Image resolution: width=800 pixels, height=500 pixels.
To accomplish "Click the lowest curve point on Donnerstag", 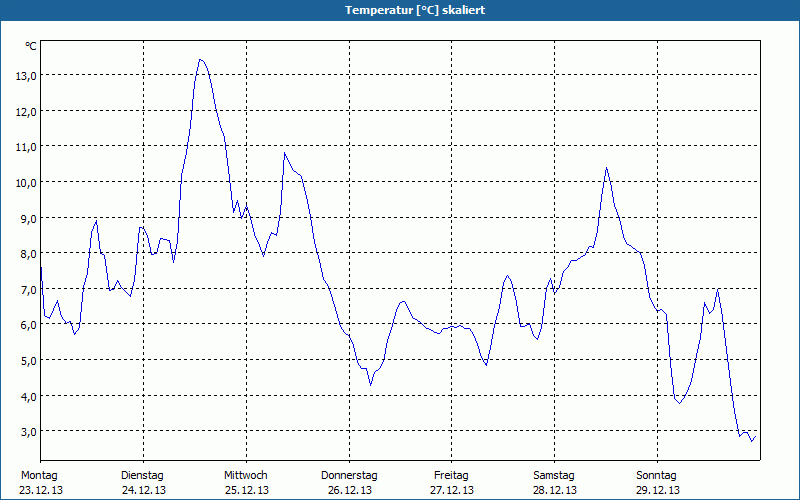I will tap(371, 385).
